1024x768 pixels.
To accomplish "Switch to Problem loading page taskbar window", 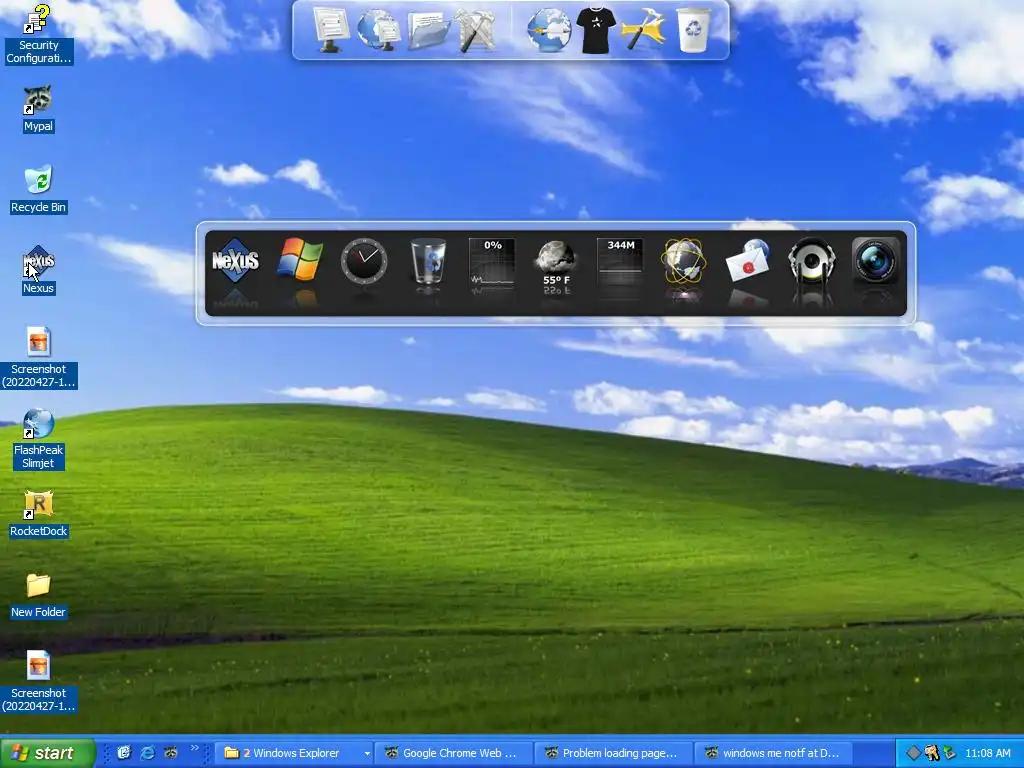I will [x=614, y=753].
